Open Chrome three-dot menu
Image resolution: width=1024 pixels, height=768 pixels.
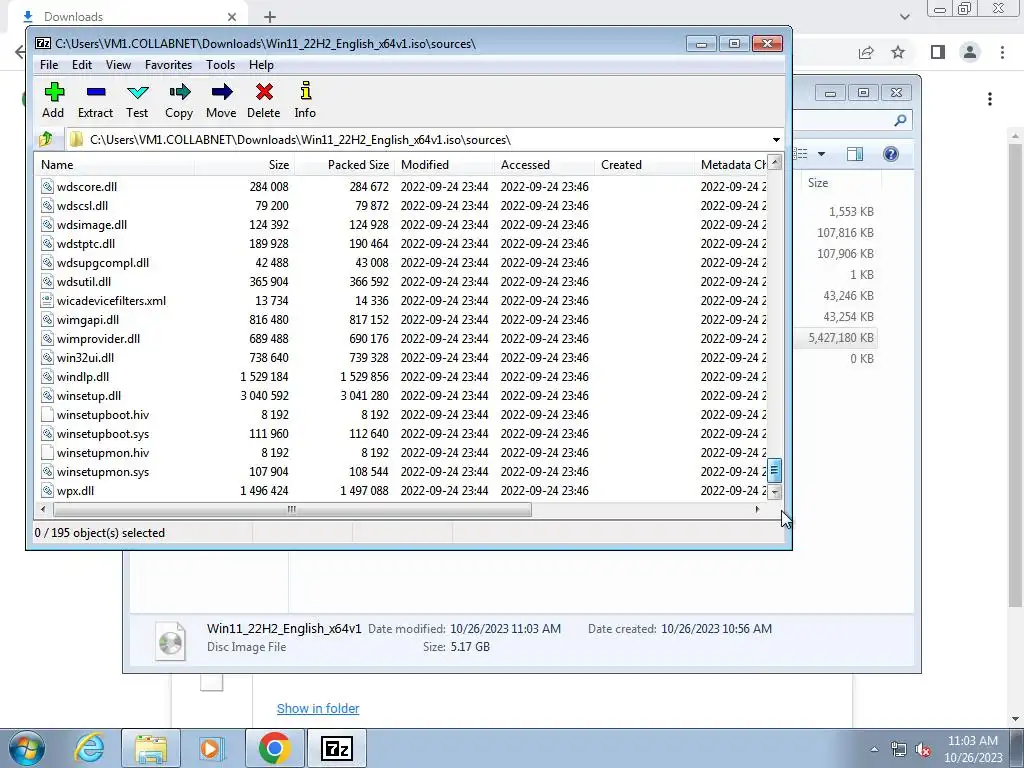pyautogui.click(x=1002, y=52)
